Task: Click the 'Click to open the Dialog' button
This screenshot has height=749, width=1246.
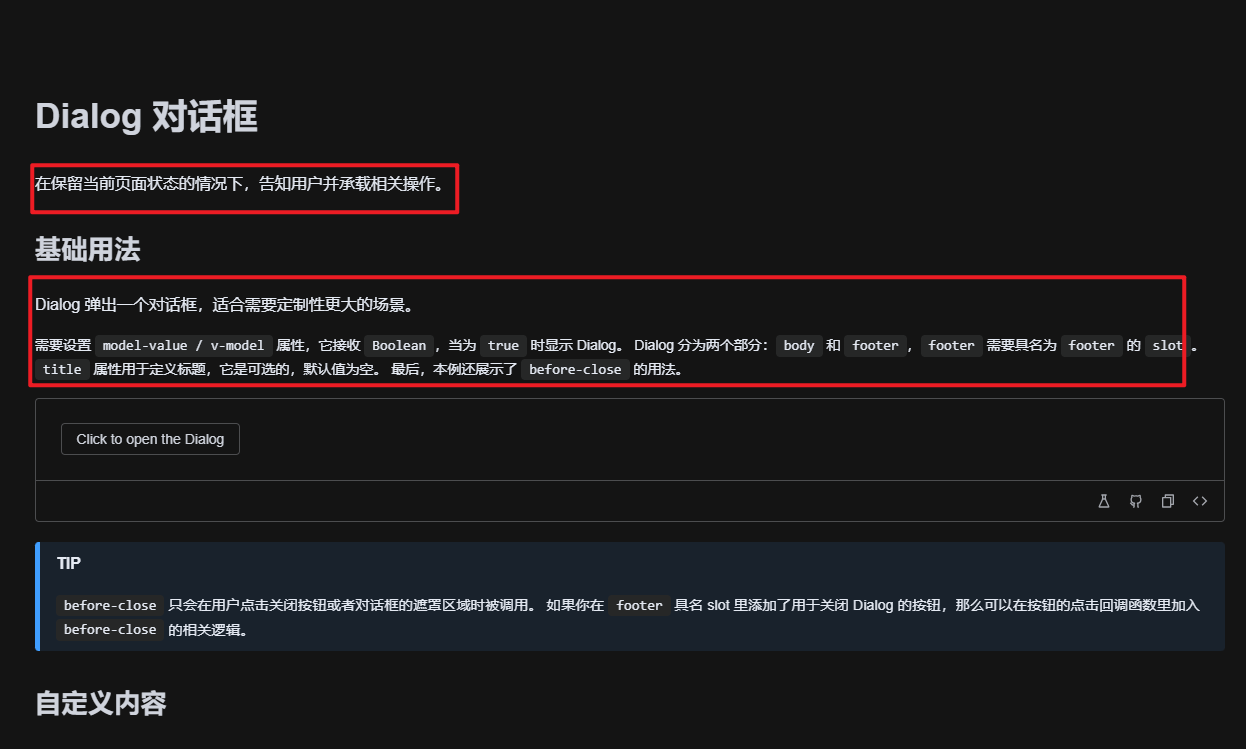Action: point(150,438)
